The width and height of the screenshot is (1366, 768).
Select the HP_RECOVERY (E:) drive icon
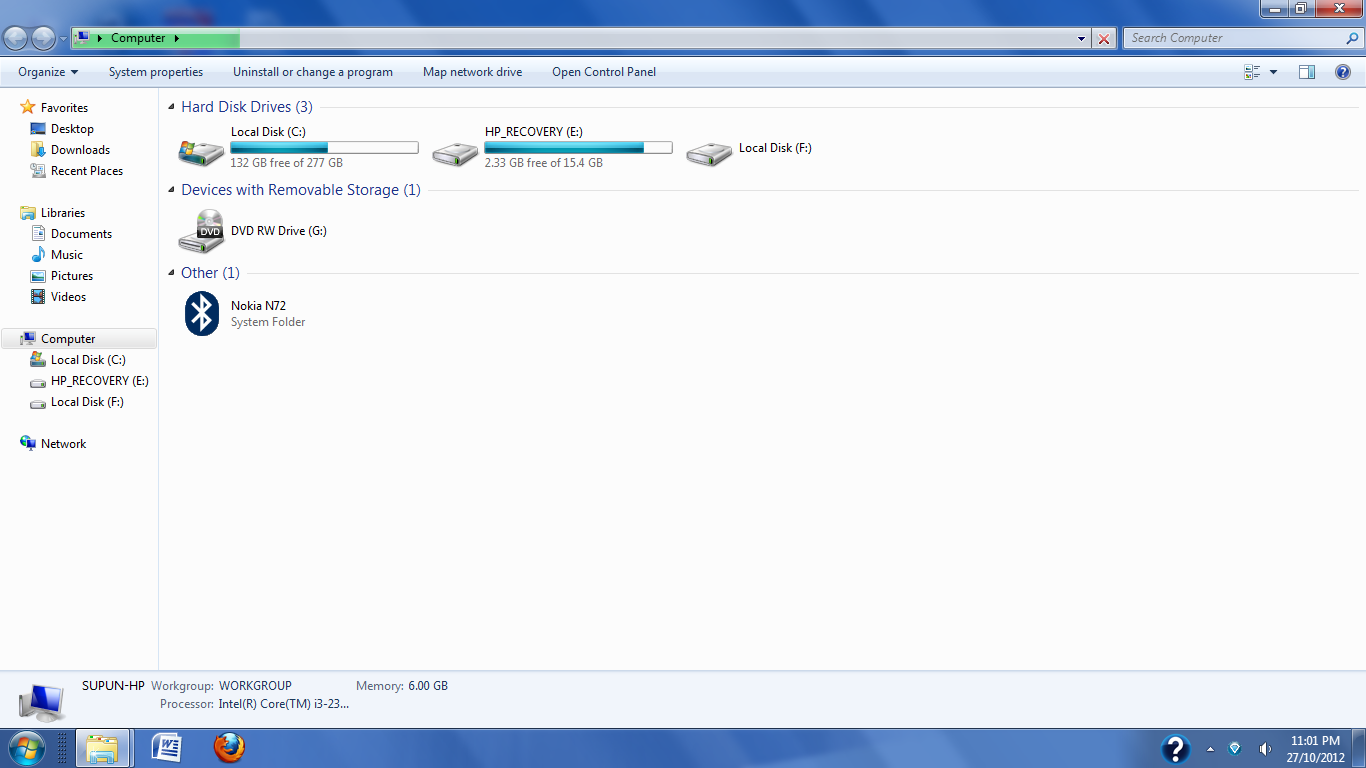455,152
